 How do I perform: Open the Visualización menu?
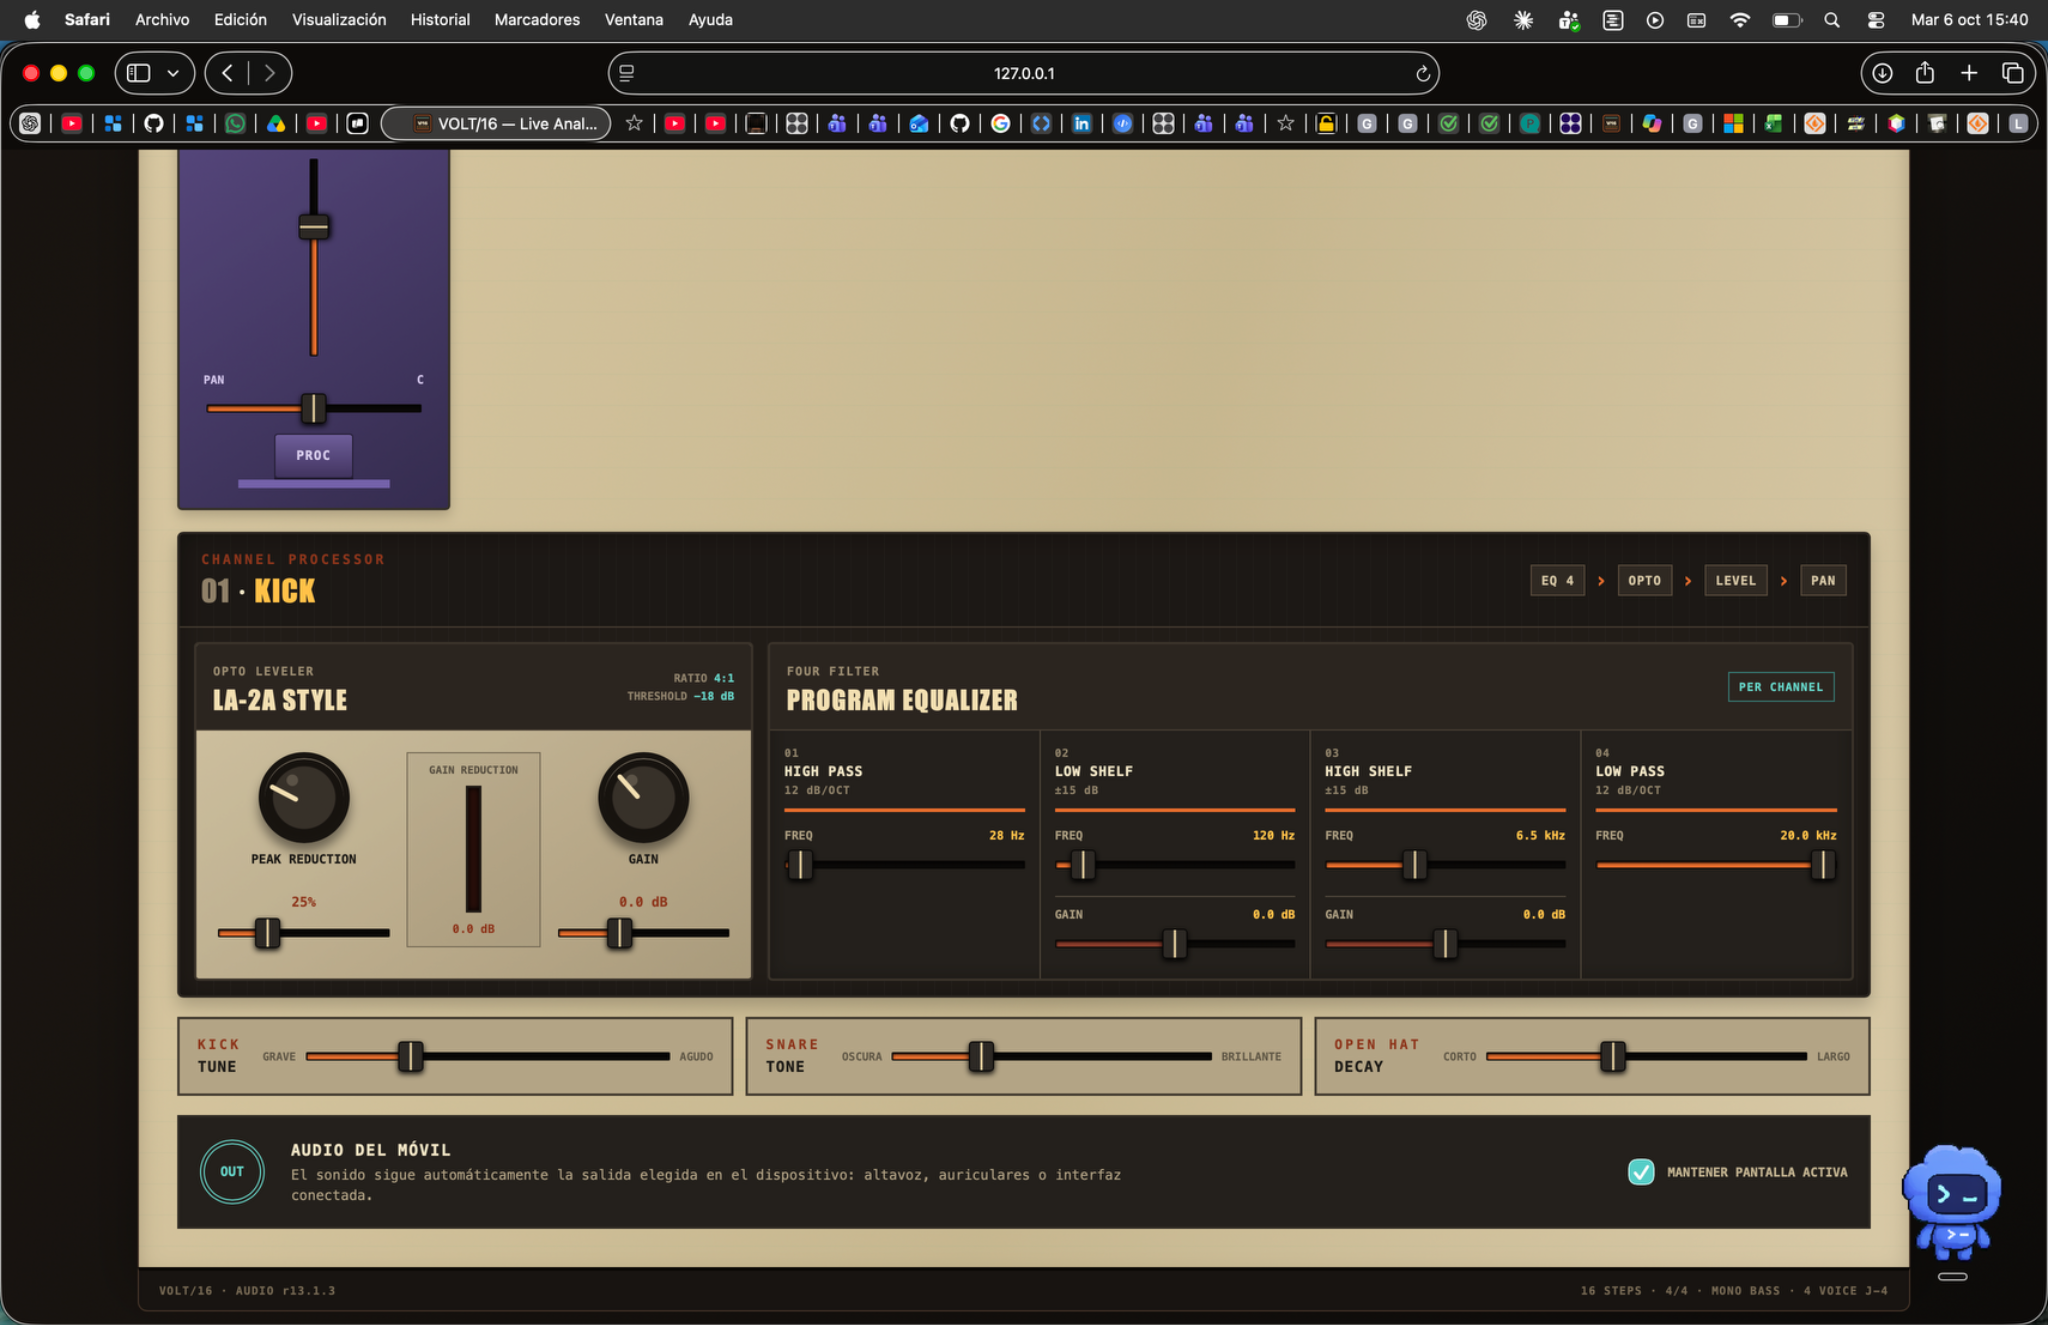[x=339, y=20]
